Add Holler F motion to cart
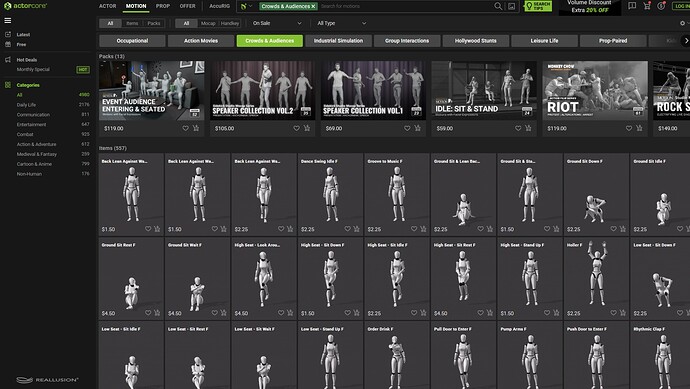The image size is (690, 389). (623, 313)
